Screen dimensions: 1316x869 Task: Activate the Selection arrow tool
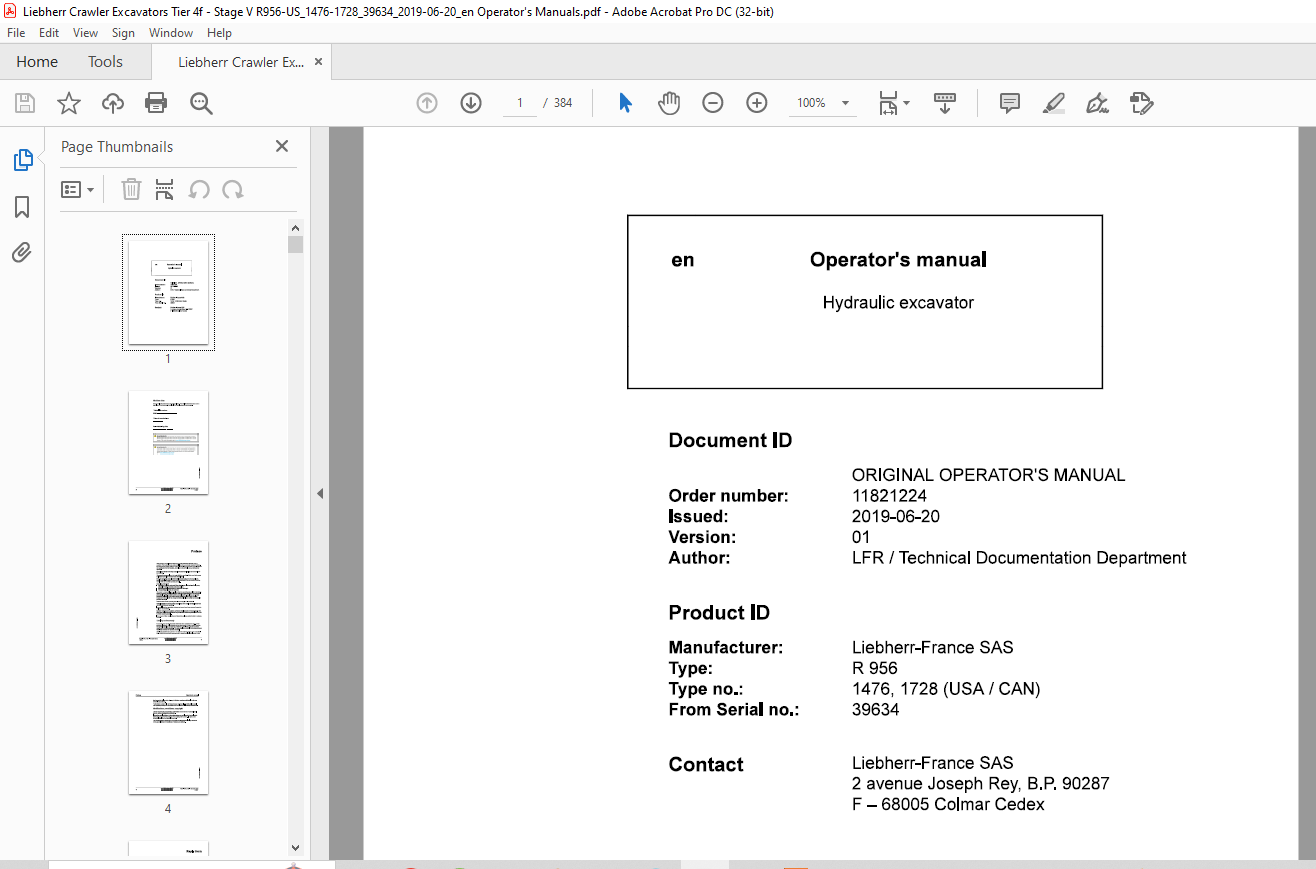625,103
